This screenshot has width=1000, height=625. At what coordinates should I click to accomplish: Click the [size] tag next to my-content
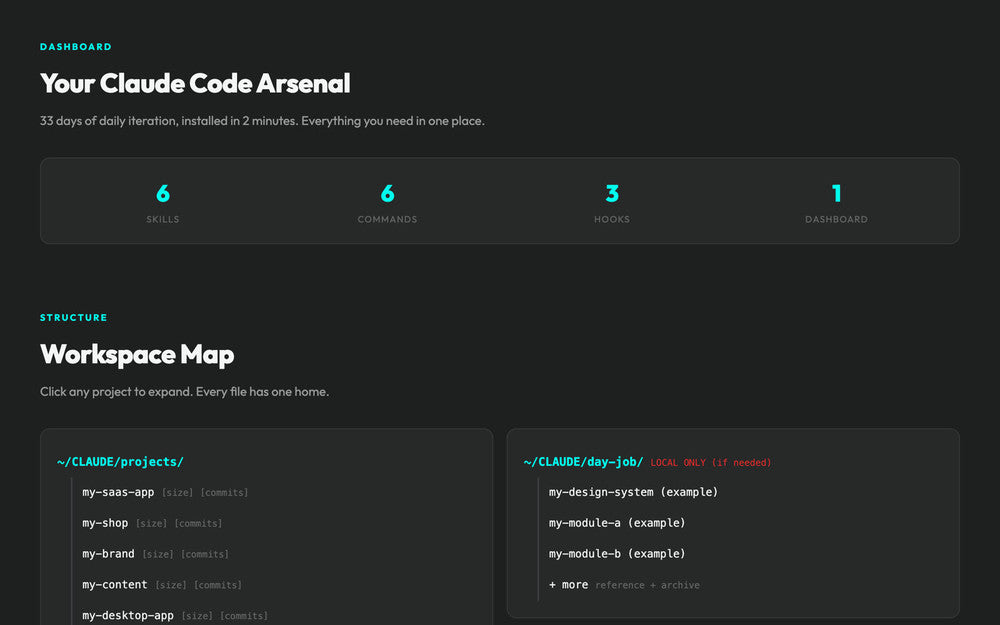pos(171,585)
